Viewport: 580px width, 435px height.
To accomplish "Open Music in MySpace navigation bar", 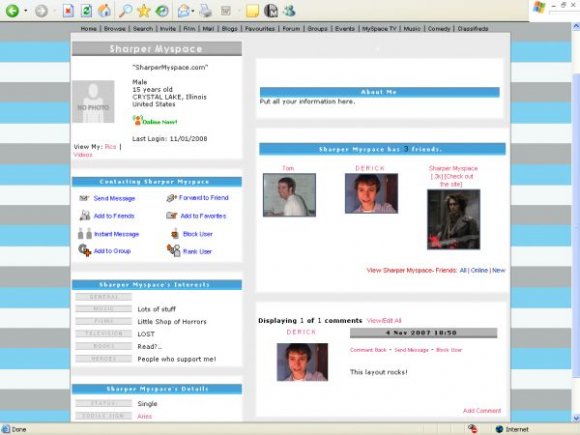I will [x=412, y=28].
